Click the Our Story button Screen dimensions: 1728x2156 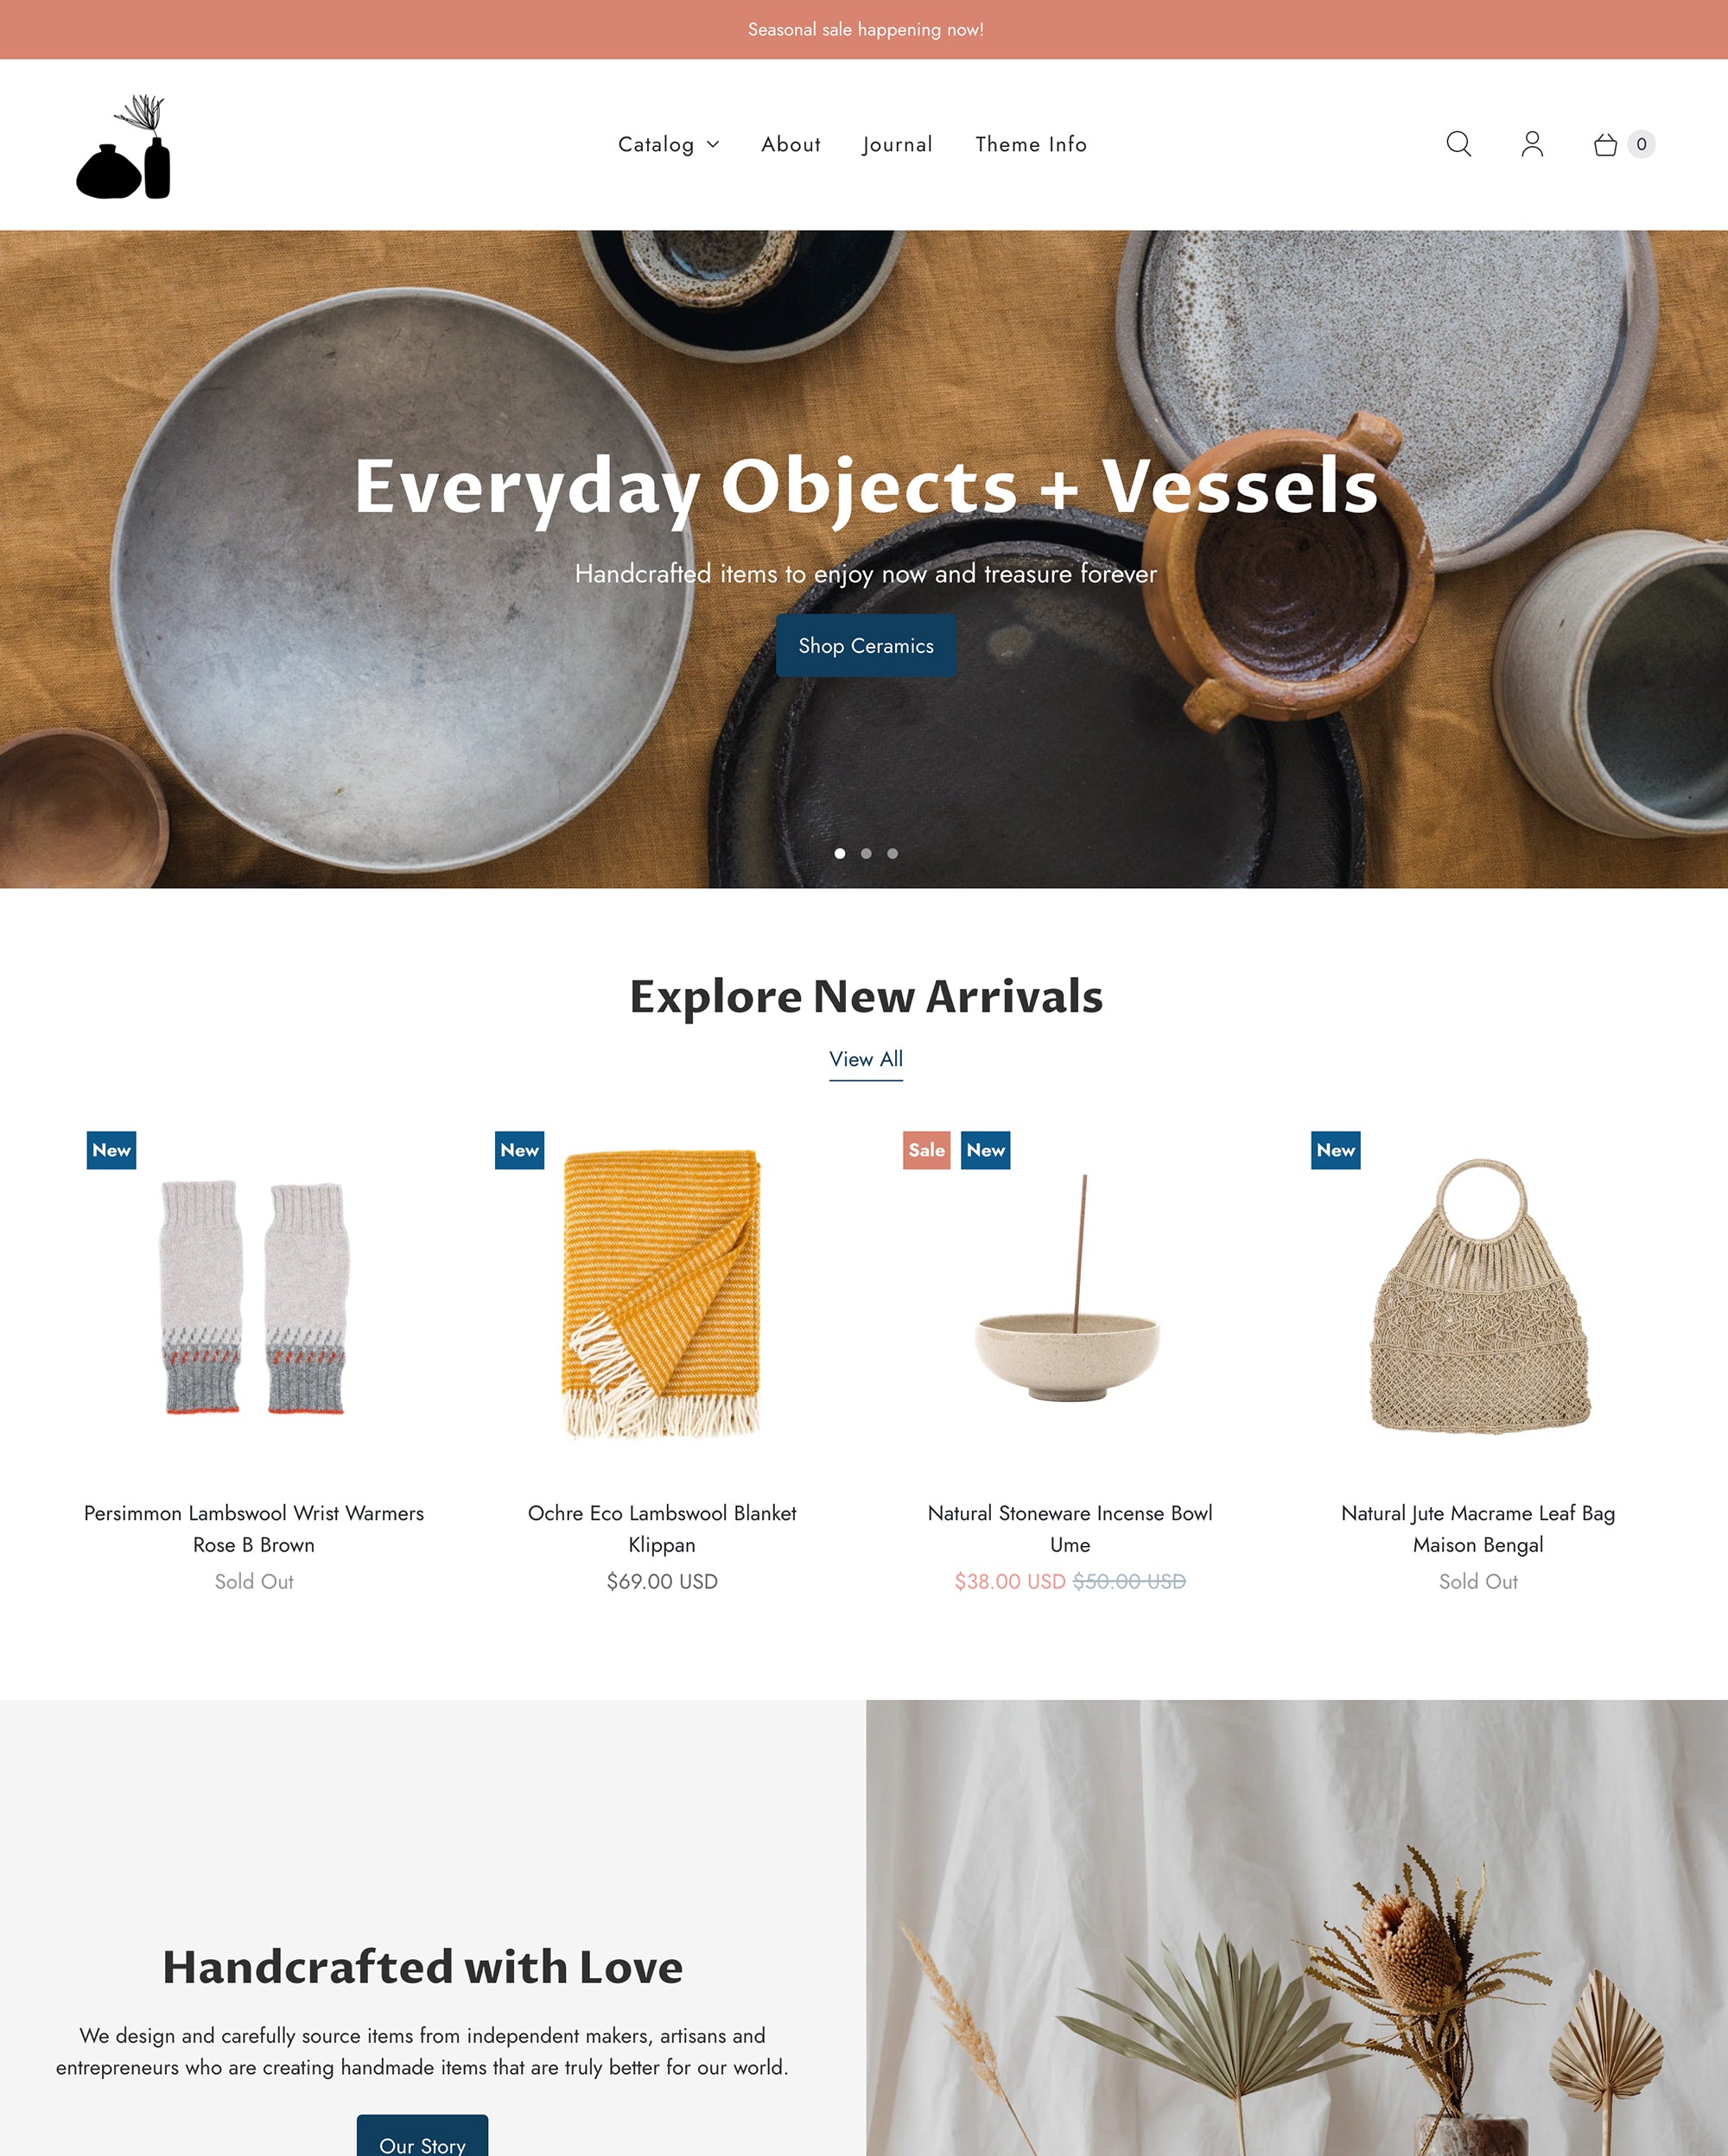pos(422,2137)
